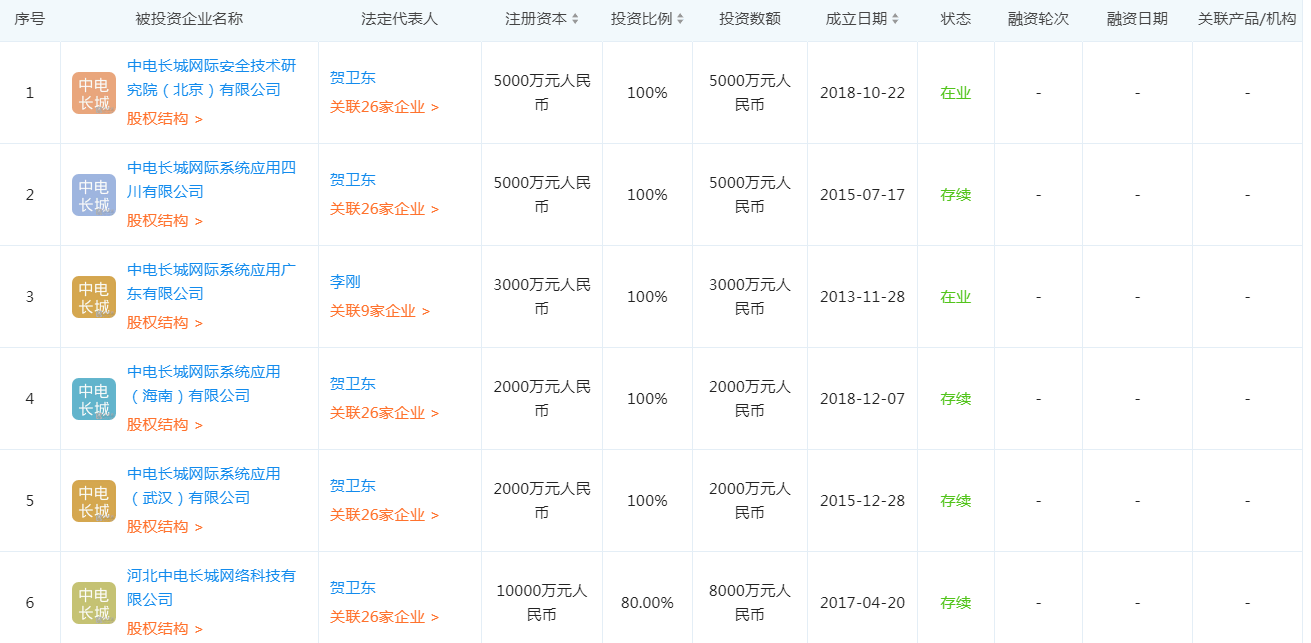Open 贺卫东's profile in the 河北 row
Screen dimensions: 1311x643
pos(353,588)
